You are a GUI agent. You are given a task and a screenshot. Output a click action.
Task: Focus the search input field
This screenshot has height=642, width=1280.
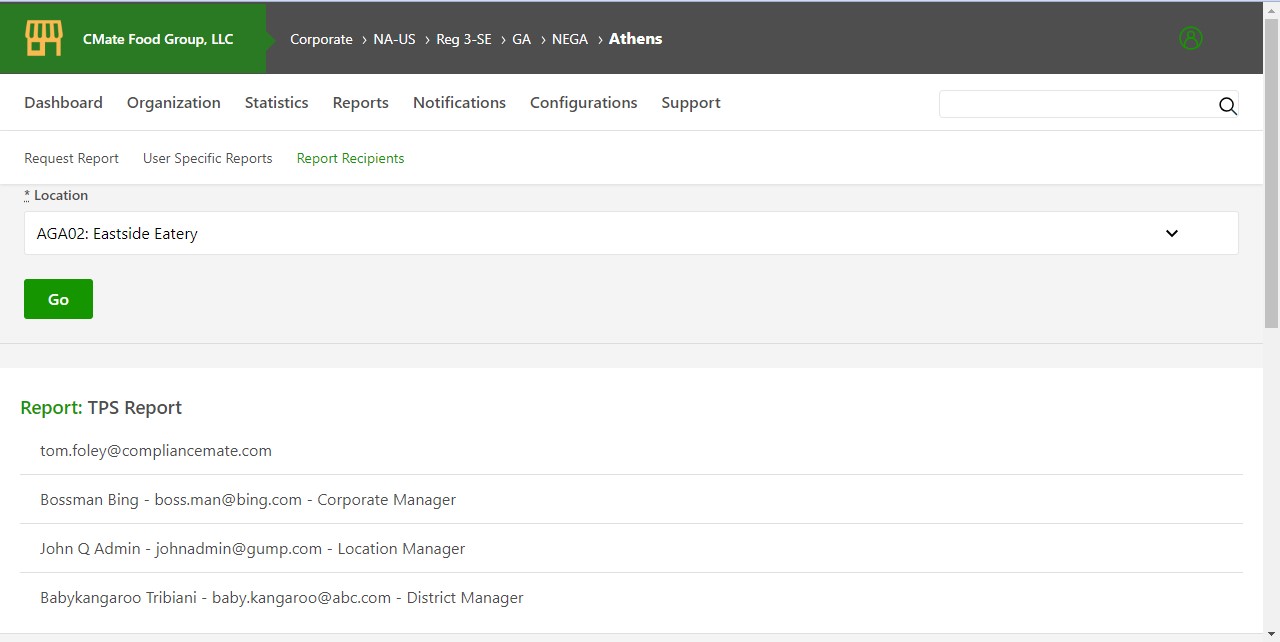pos(1075,105)
